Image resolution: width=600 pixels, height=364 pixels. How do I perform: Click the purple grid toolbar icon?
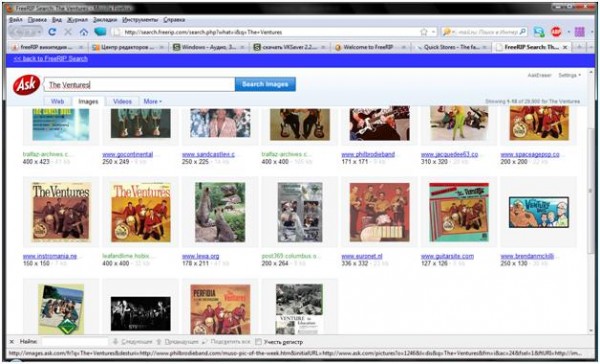[x=579, y=32]
